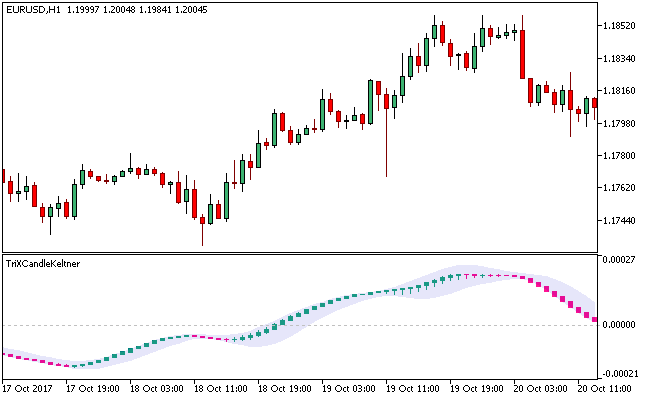The image size is (650, 400).
Task: Click the large red candle at 20 Oct 04:00
Action: 522,54
